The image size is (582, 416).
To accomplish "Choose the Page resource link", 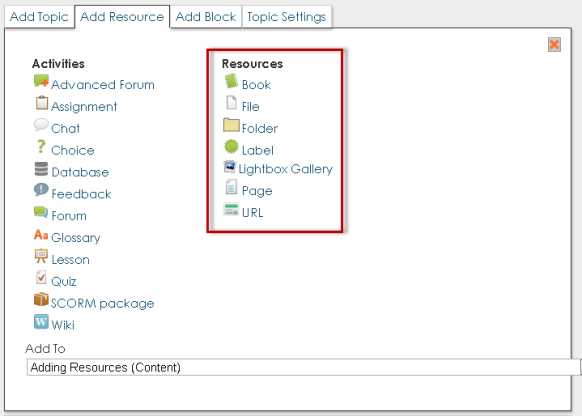I will [257, 191].
